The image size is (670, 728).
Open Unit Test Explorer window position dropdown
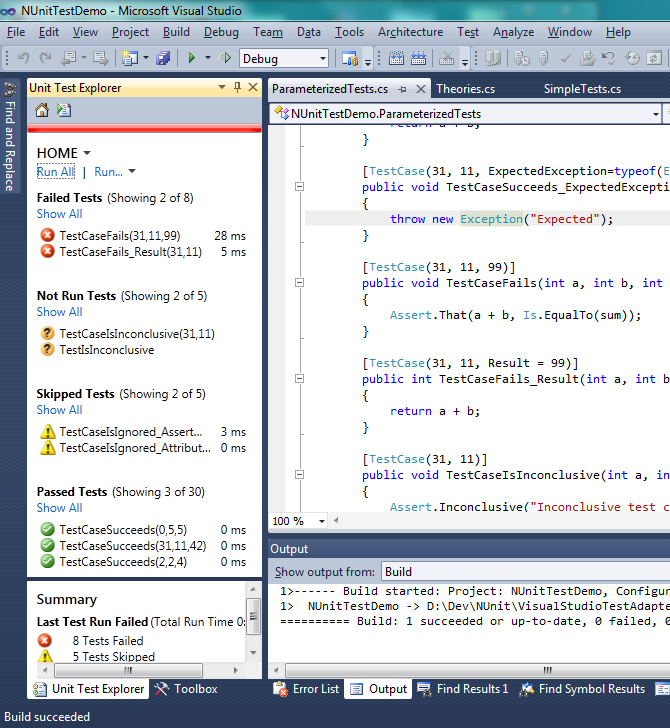tap(221, 87)
